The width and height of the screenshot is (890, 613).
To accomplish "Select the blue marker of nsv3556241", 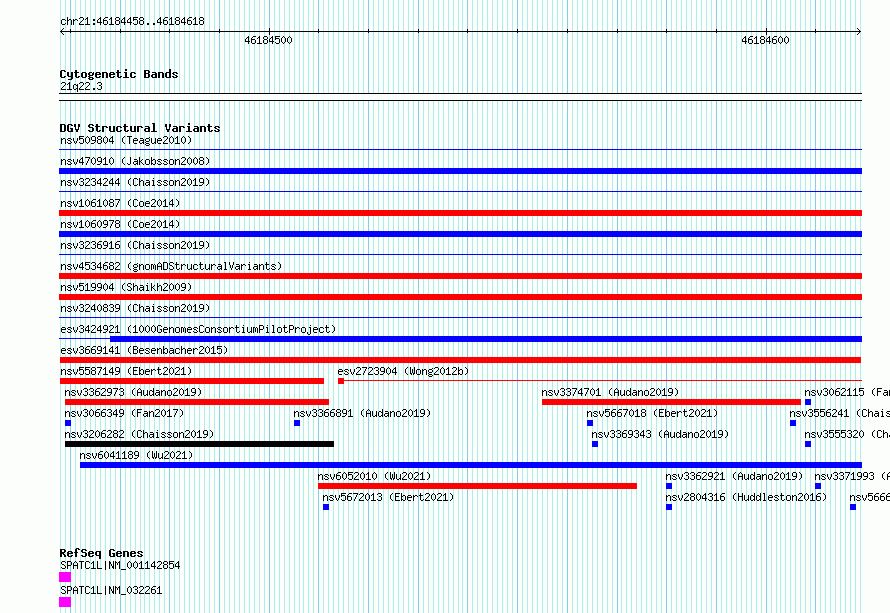I will pyautogui.click(x=793, y=423).
